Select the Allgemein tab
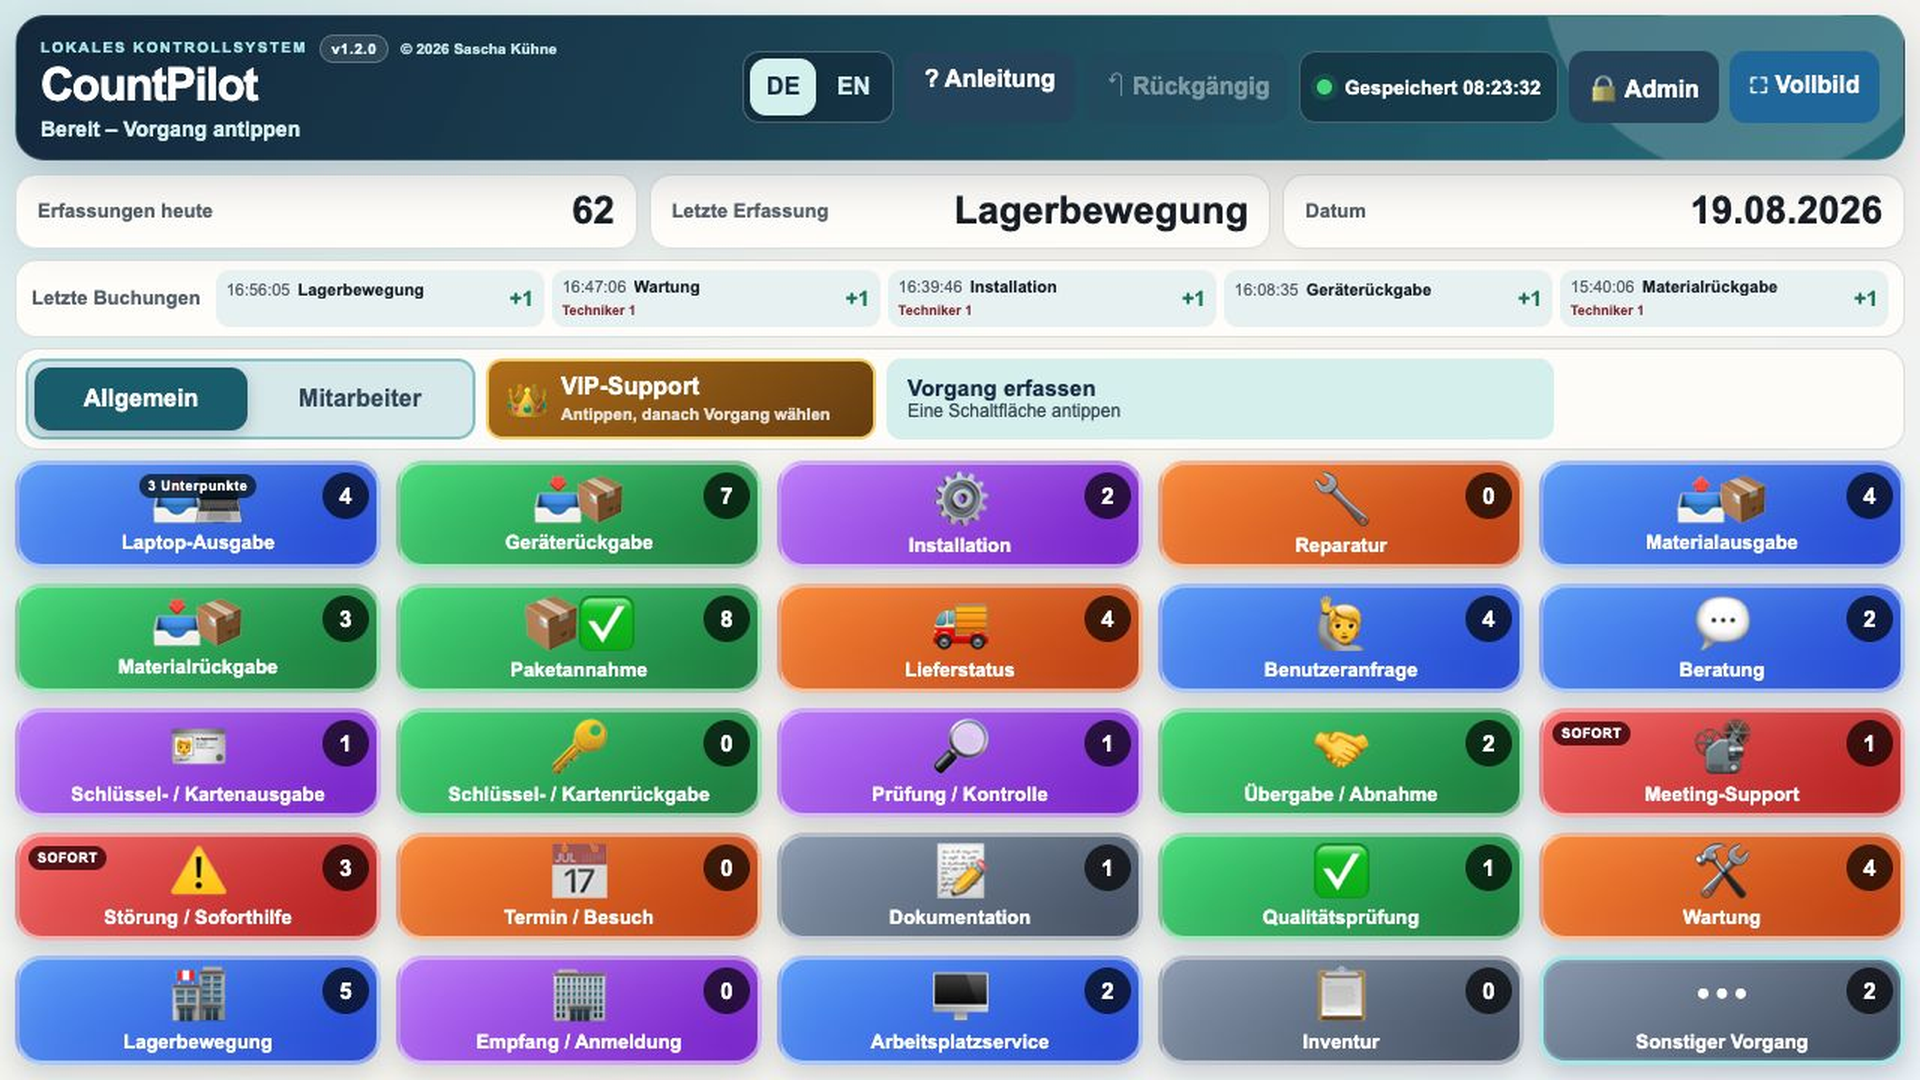The height and width of the screenshot is (1080, 1920). pyautogui.click(x=140, y=398)
